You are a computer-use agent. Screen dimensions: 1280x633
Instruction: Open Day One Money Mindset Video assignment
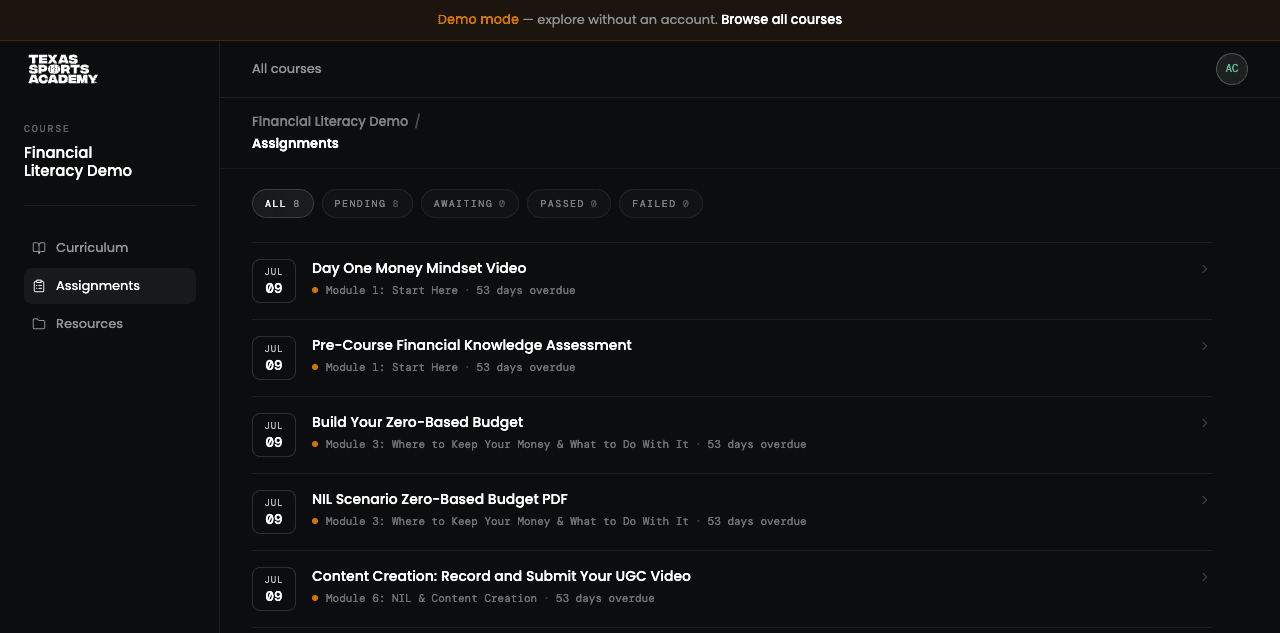click(732, 281)
